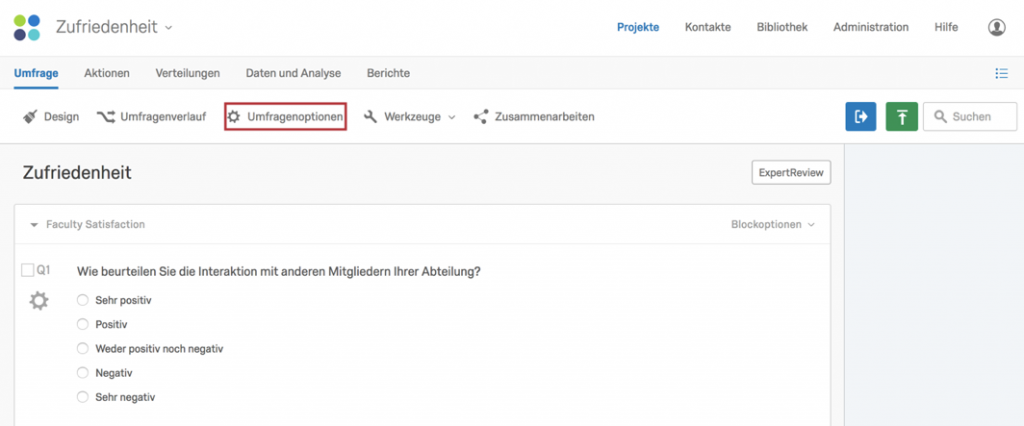This screenshot has height=426, width=1024.
Task: Open the Zufriedenheit project dropdown arrow
Action: 168,28
